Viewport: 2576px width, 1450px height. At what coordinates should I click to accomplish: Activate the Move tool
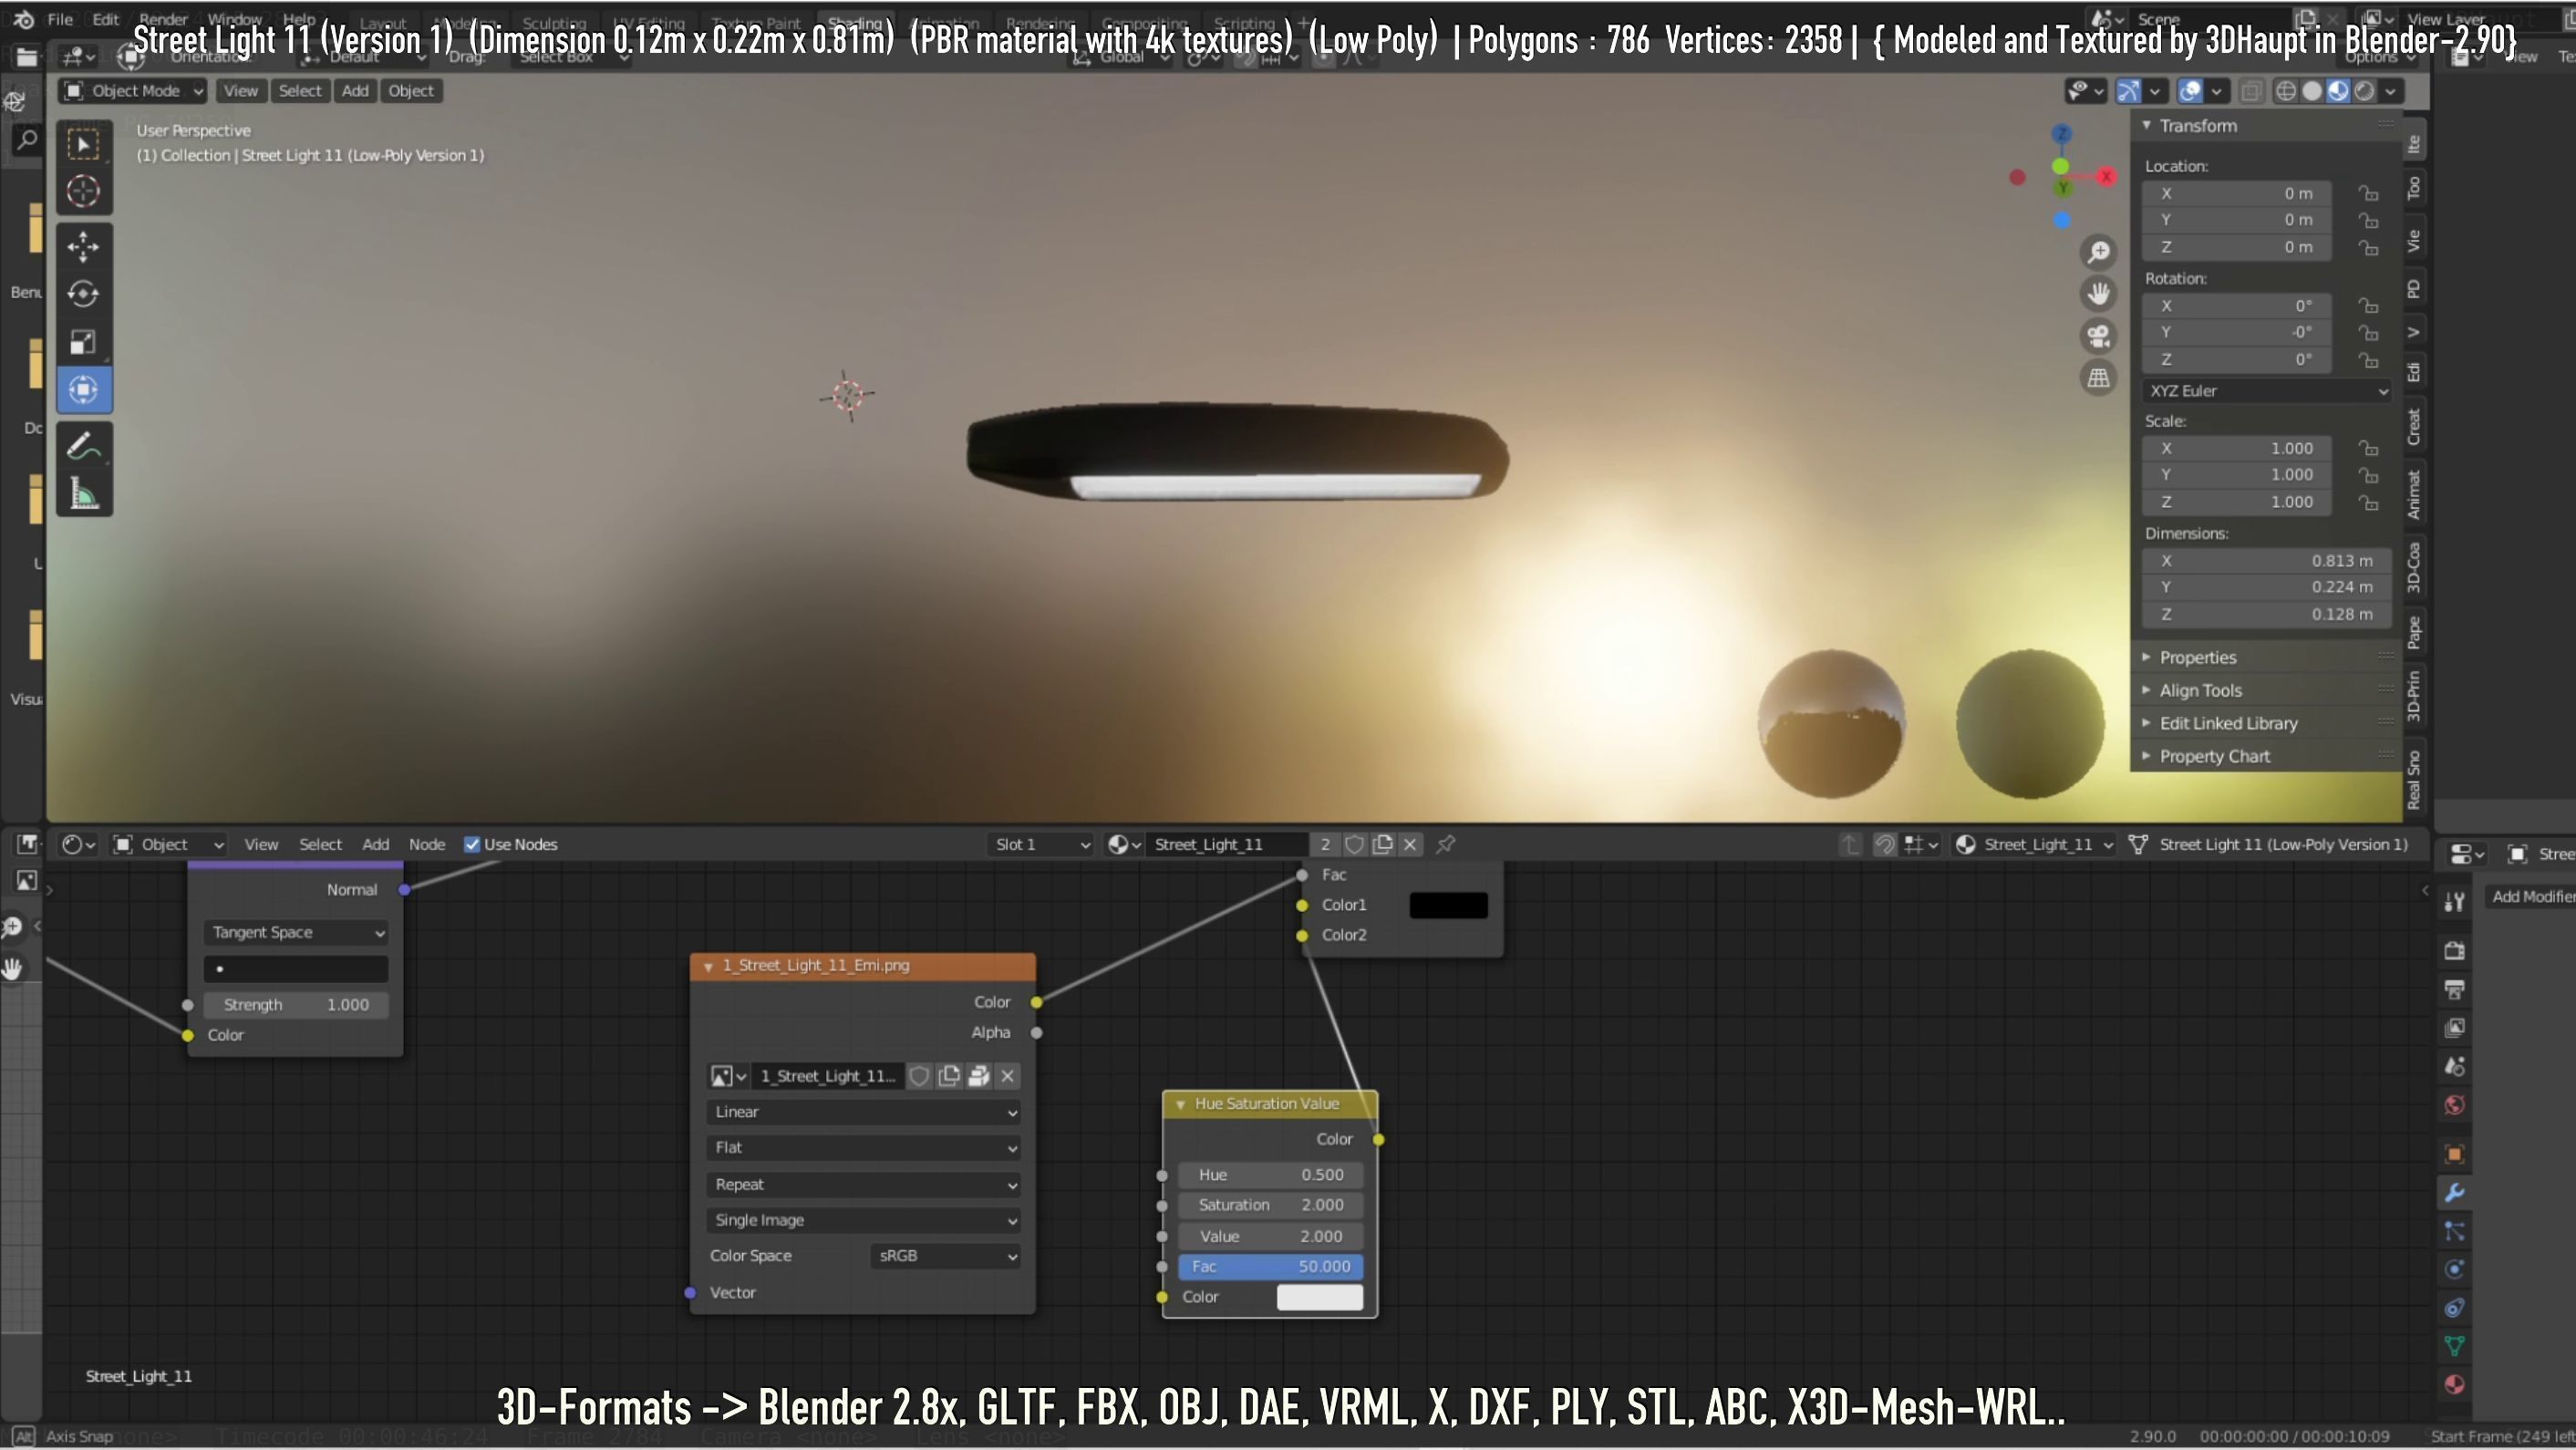84,246
